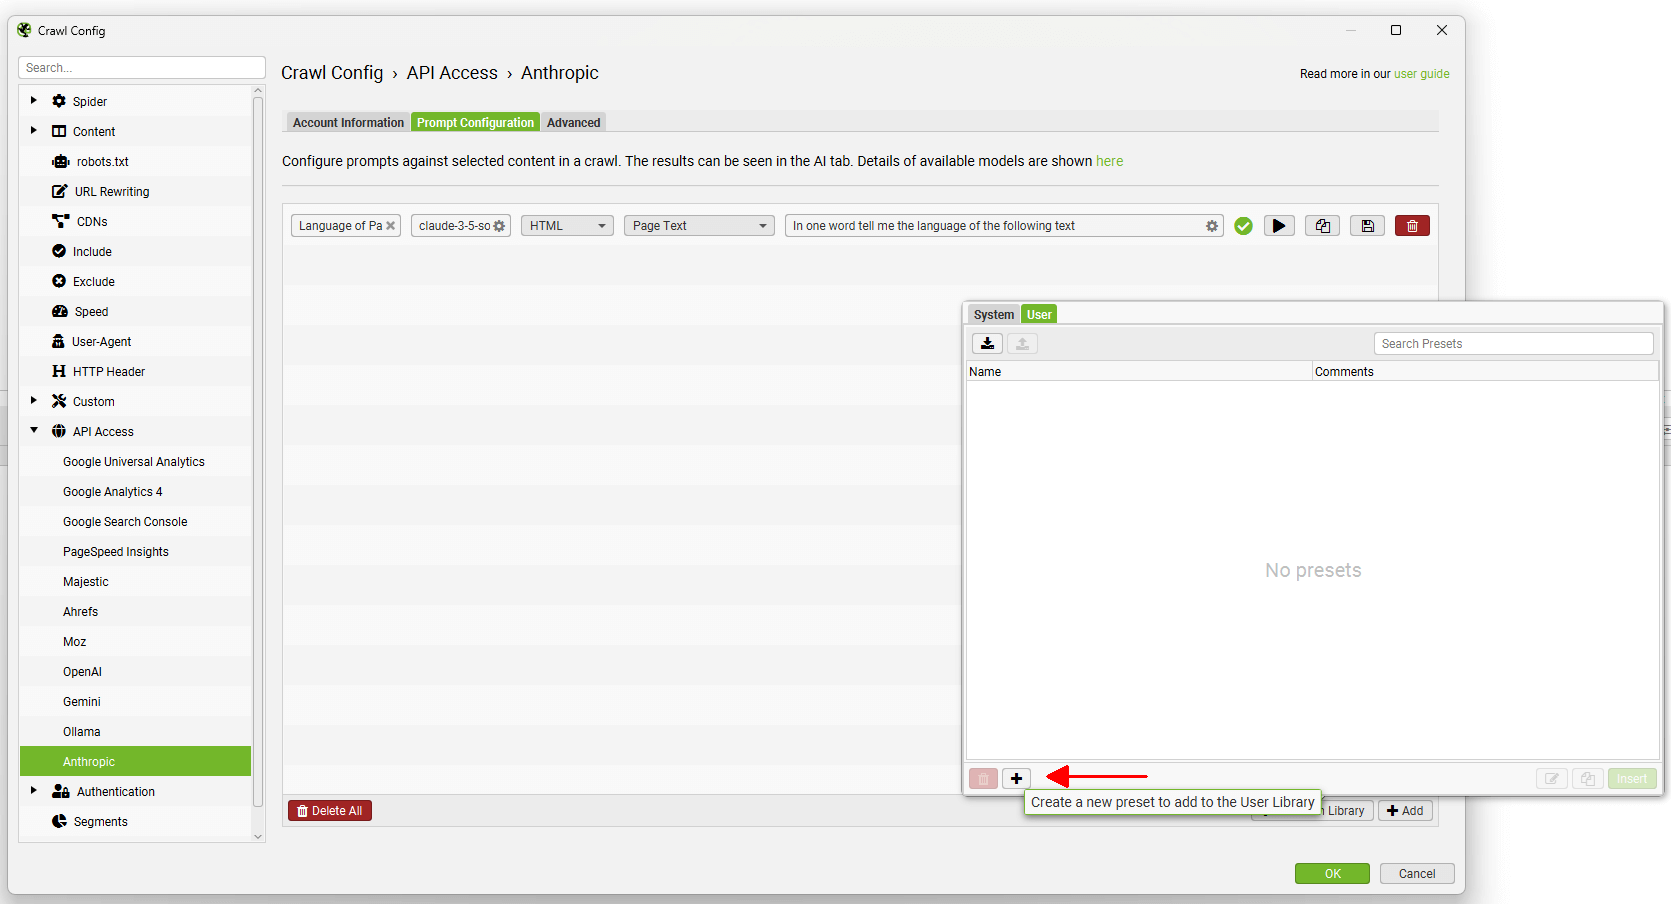Run the prompt test play button
The height and width of the screenshot is (904, 1671).
click(x=1278, y=226)
